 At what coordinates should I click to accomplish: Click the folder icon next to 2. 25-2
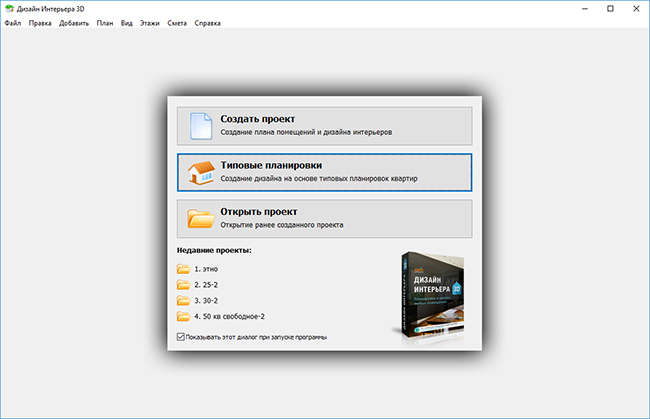[x=183, y=285]
